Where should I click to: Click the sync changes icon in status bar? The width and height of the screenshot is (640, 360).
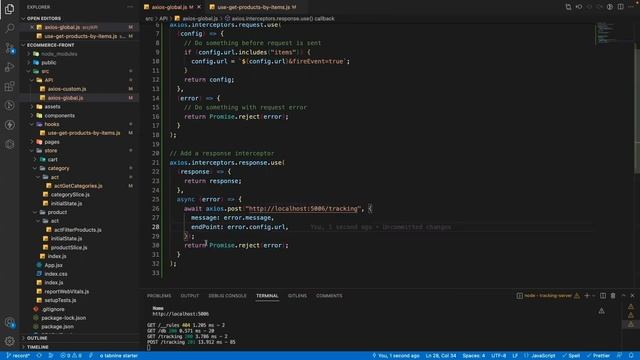[39, 356]
